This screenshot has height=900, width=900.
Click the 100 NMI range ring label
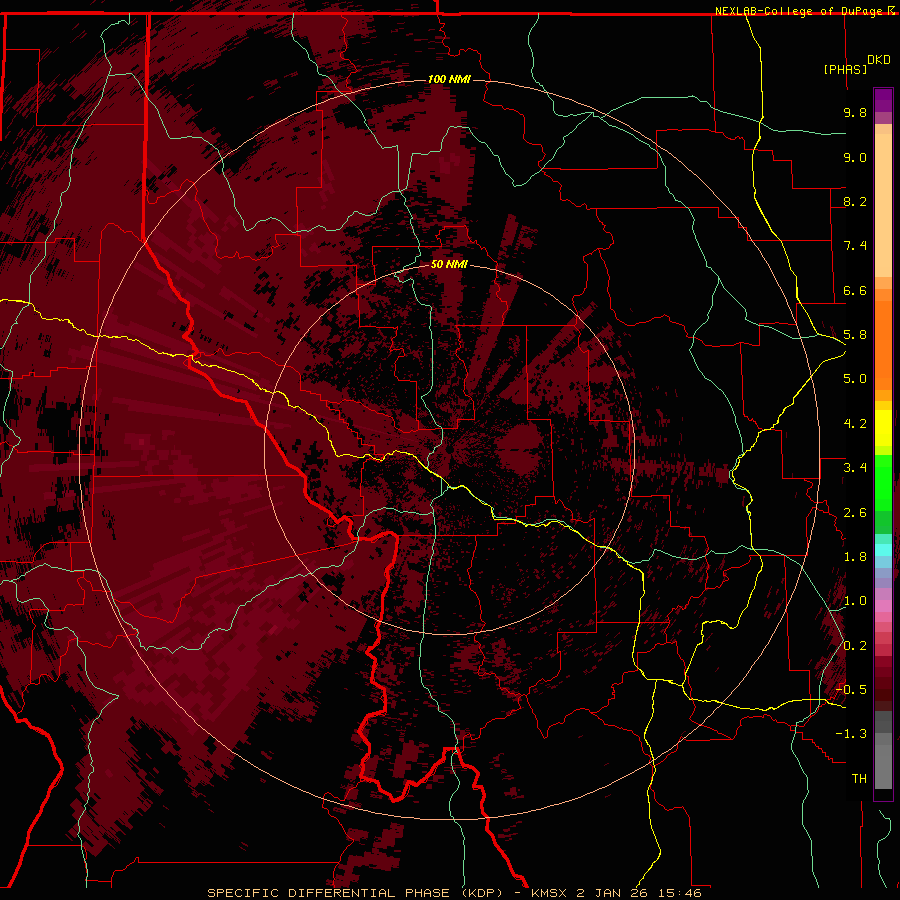(449, 79)
